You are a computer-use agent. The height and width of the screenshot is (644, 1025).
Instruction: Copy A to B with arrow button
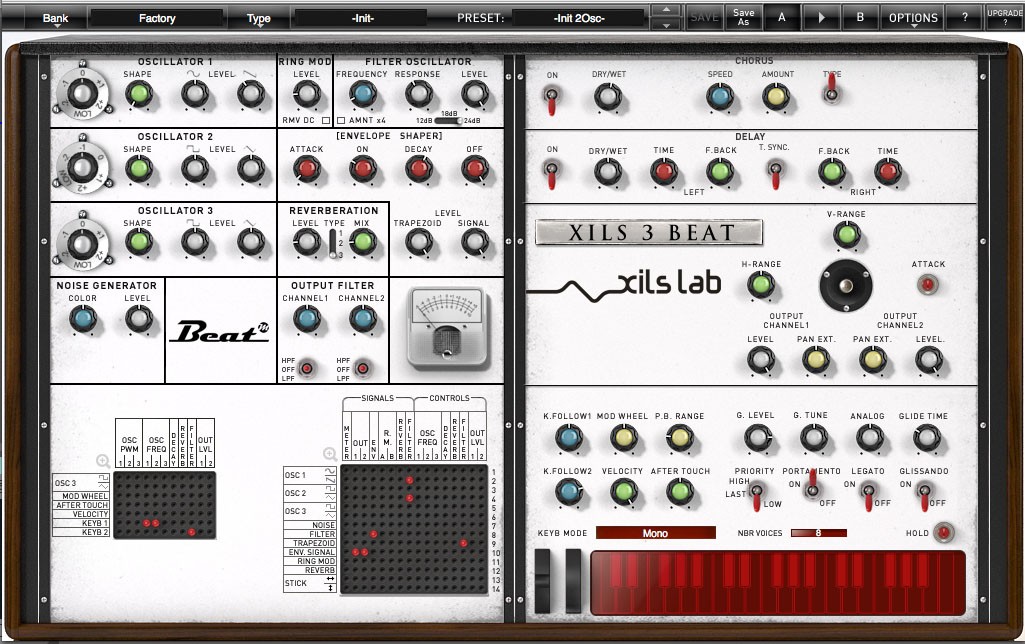coord(822,17)
